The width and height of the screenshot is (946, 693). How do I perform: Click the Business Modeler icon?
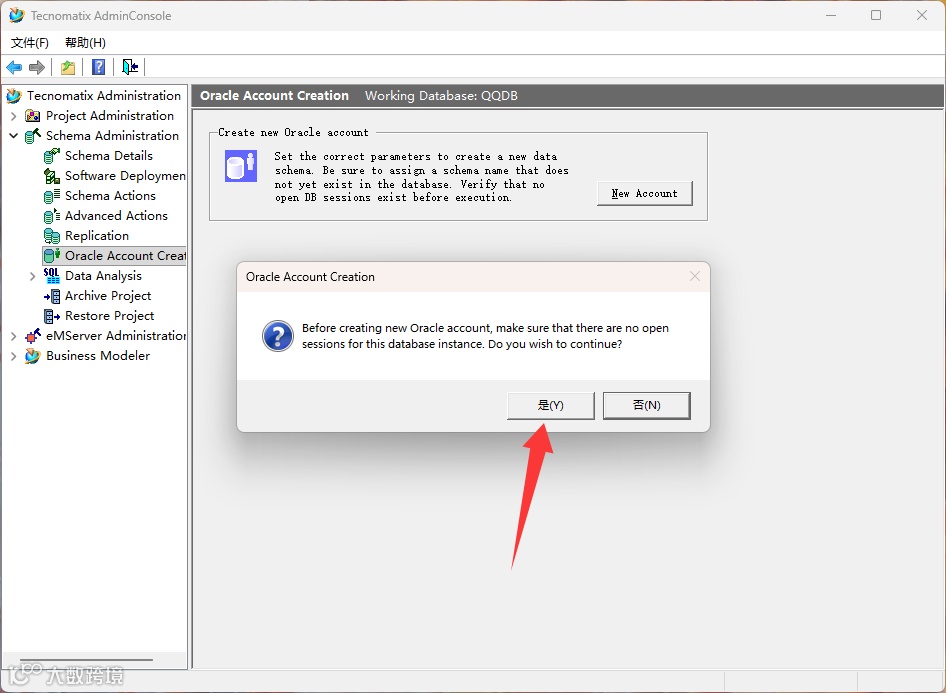pos(33,356)
